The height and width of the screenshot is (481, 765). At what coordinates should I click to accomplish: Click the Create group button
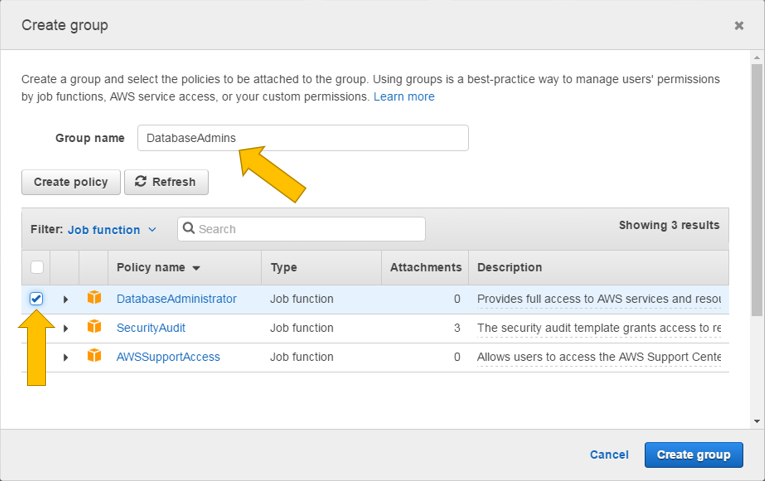(x=693, y=455)
